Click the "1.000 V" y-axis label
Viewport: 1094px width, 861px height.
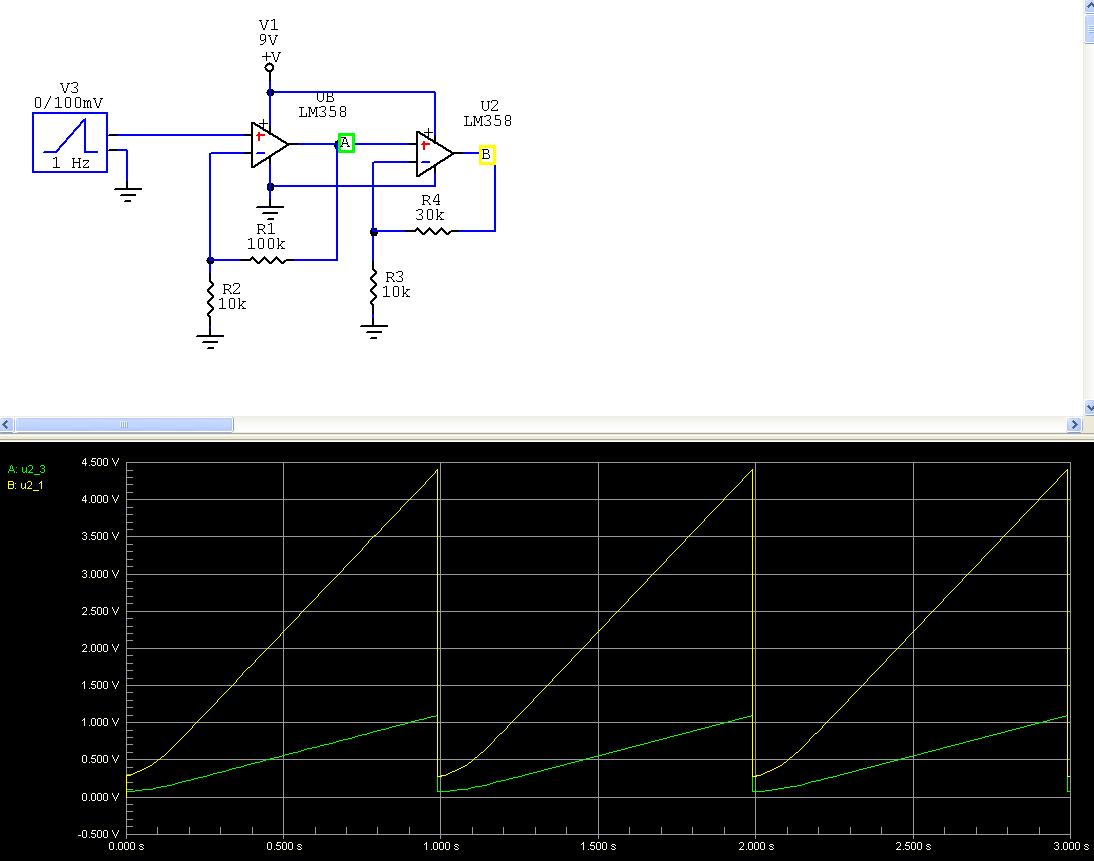[x=100, y=722]
